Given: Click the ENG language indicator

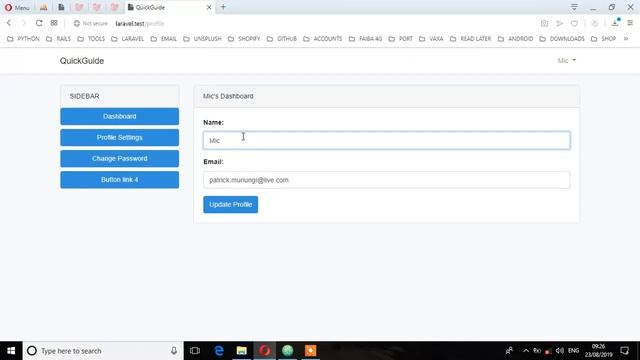Looking at the screenshot, I should 573,351.
